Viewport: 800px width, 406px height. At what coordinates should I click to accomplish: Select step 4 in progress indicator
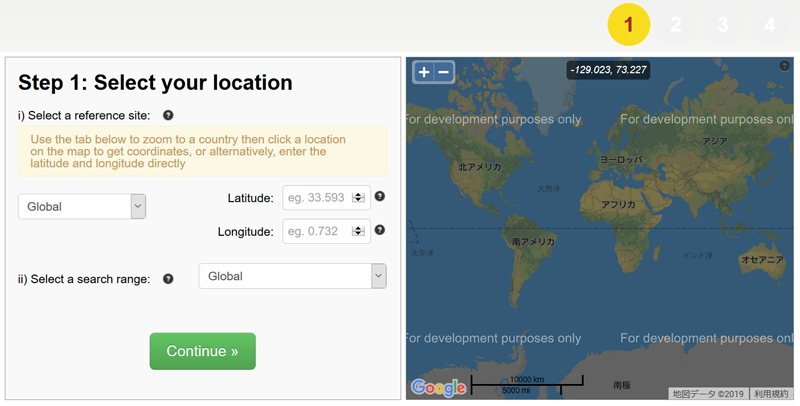pyautogui.click(x=769, y=25)
